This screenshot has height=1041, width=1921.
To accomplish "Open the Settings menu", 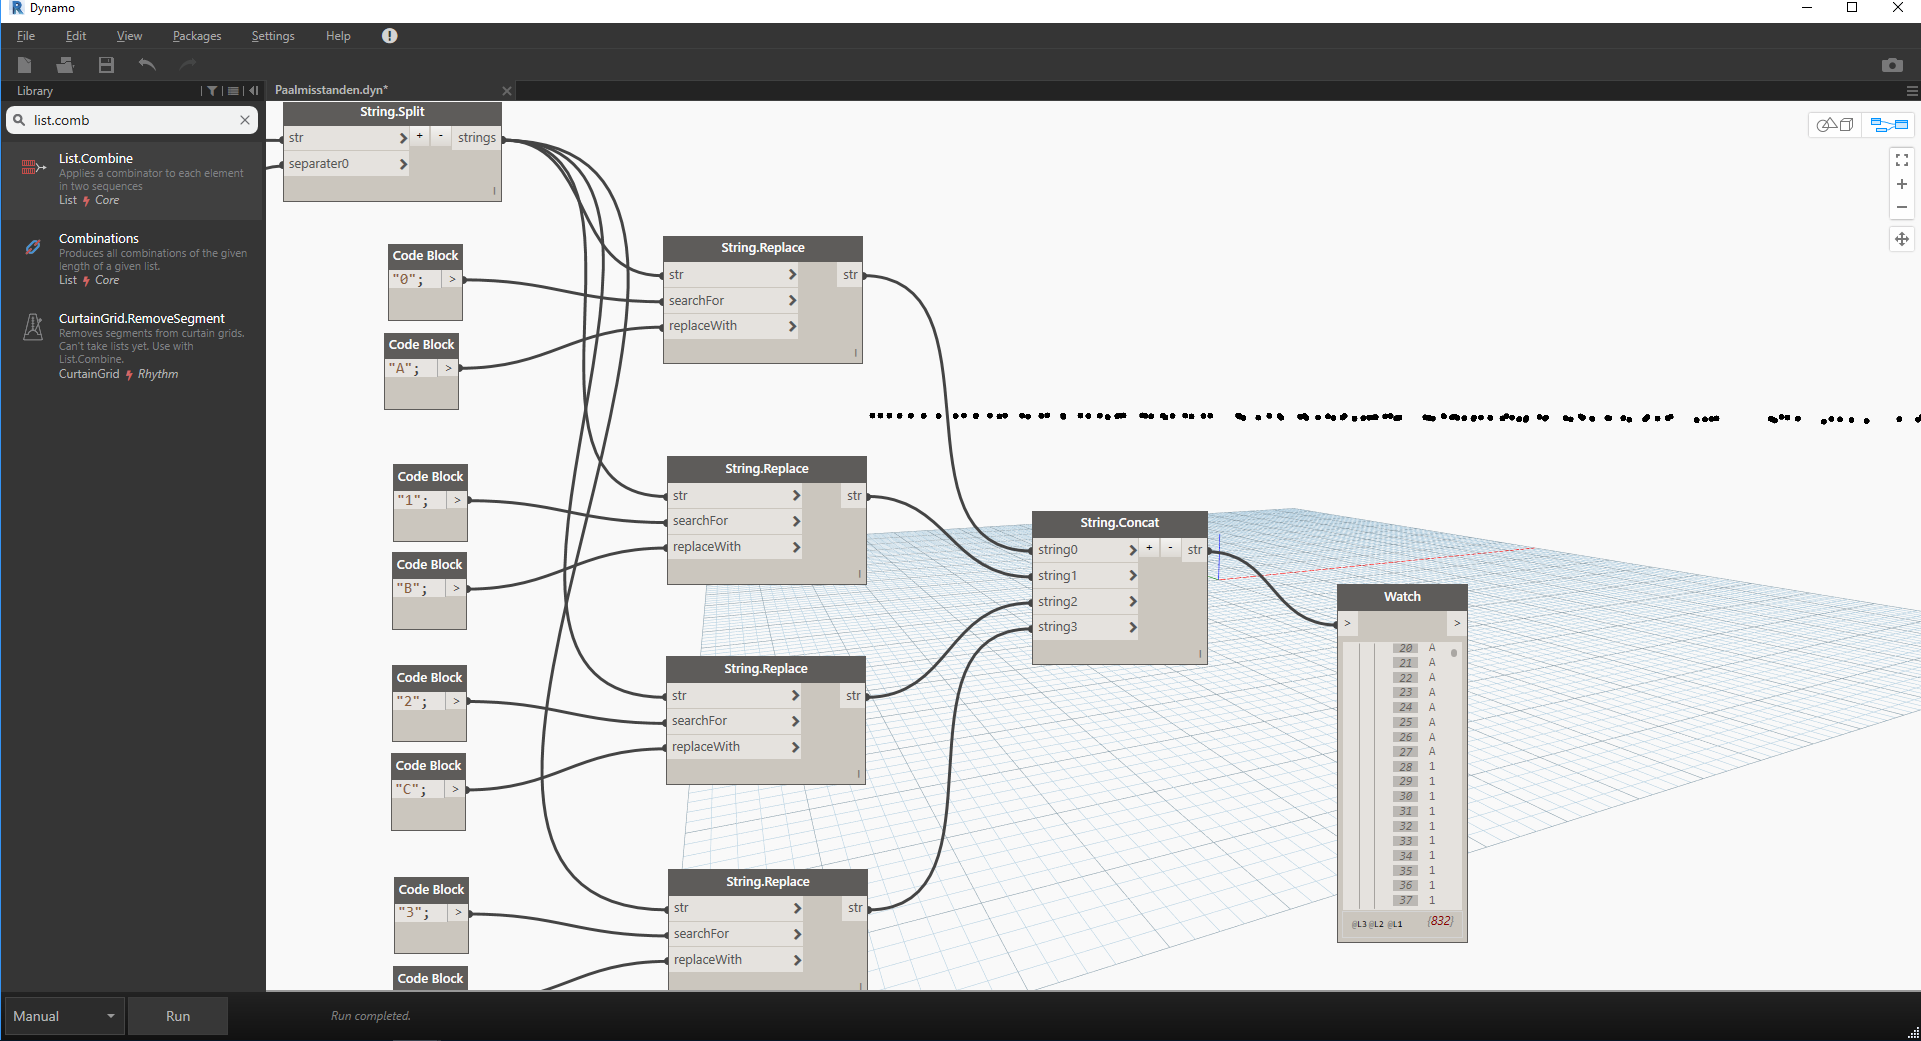I will coord(273,36).
